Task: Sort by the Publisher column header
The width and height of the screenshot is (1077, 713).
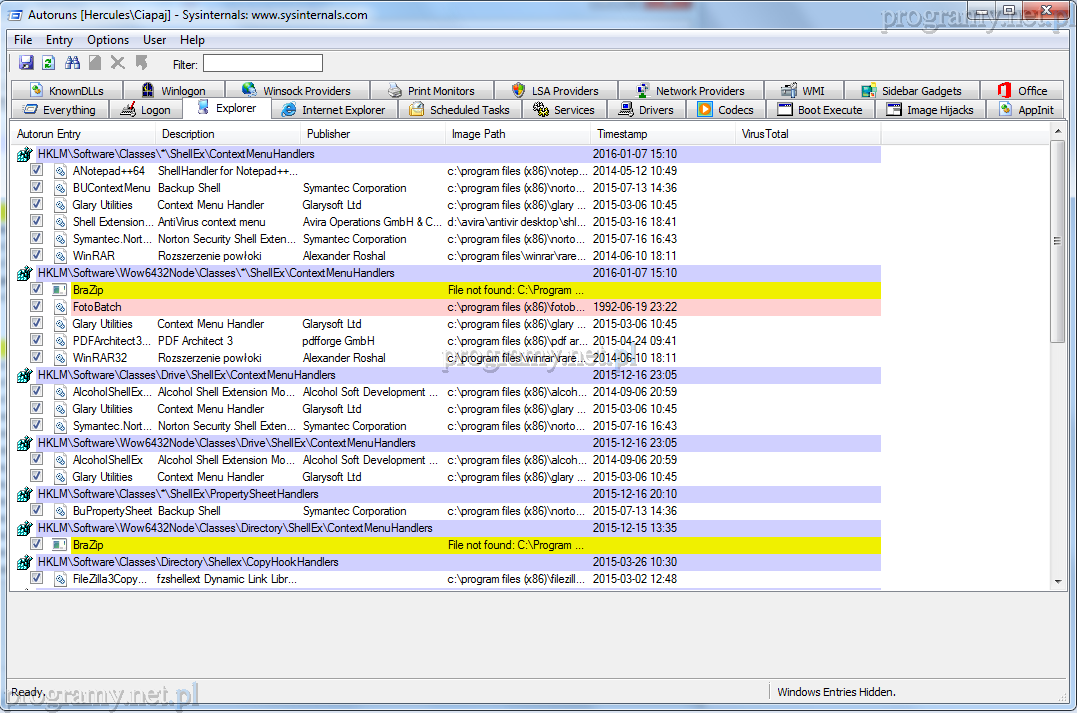Action: tap(329, 134)
